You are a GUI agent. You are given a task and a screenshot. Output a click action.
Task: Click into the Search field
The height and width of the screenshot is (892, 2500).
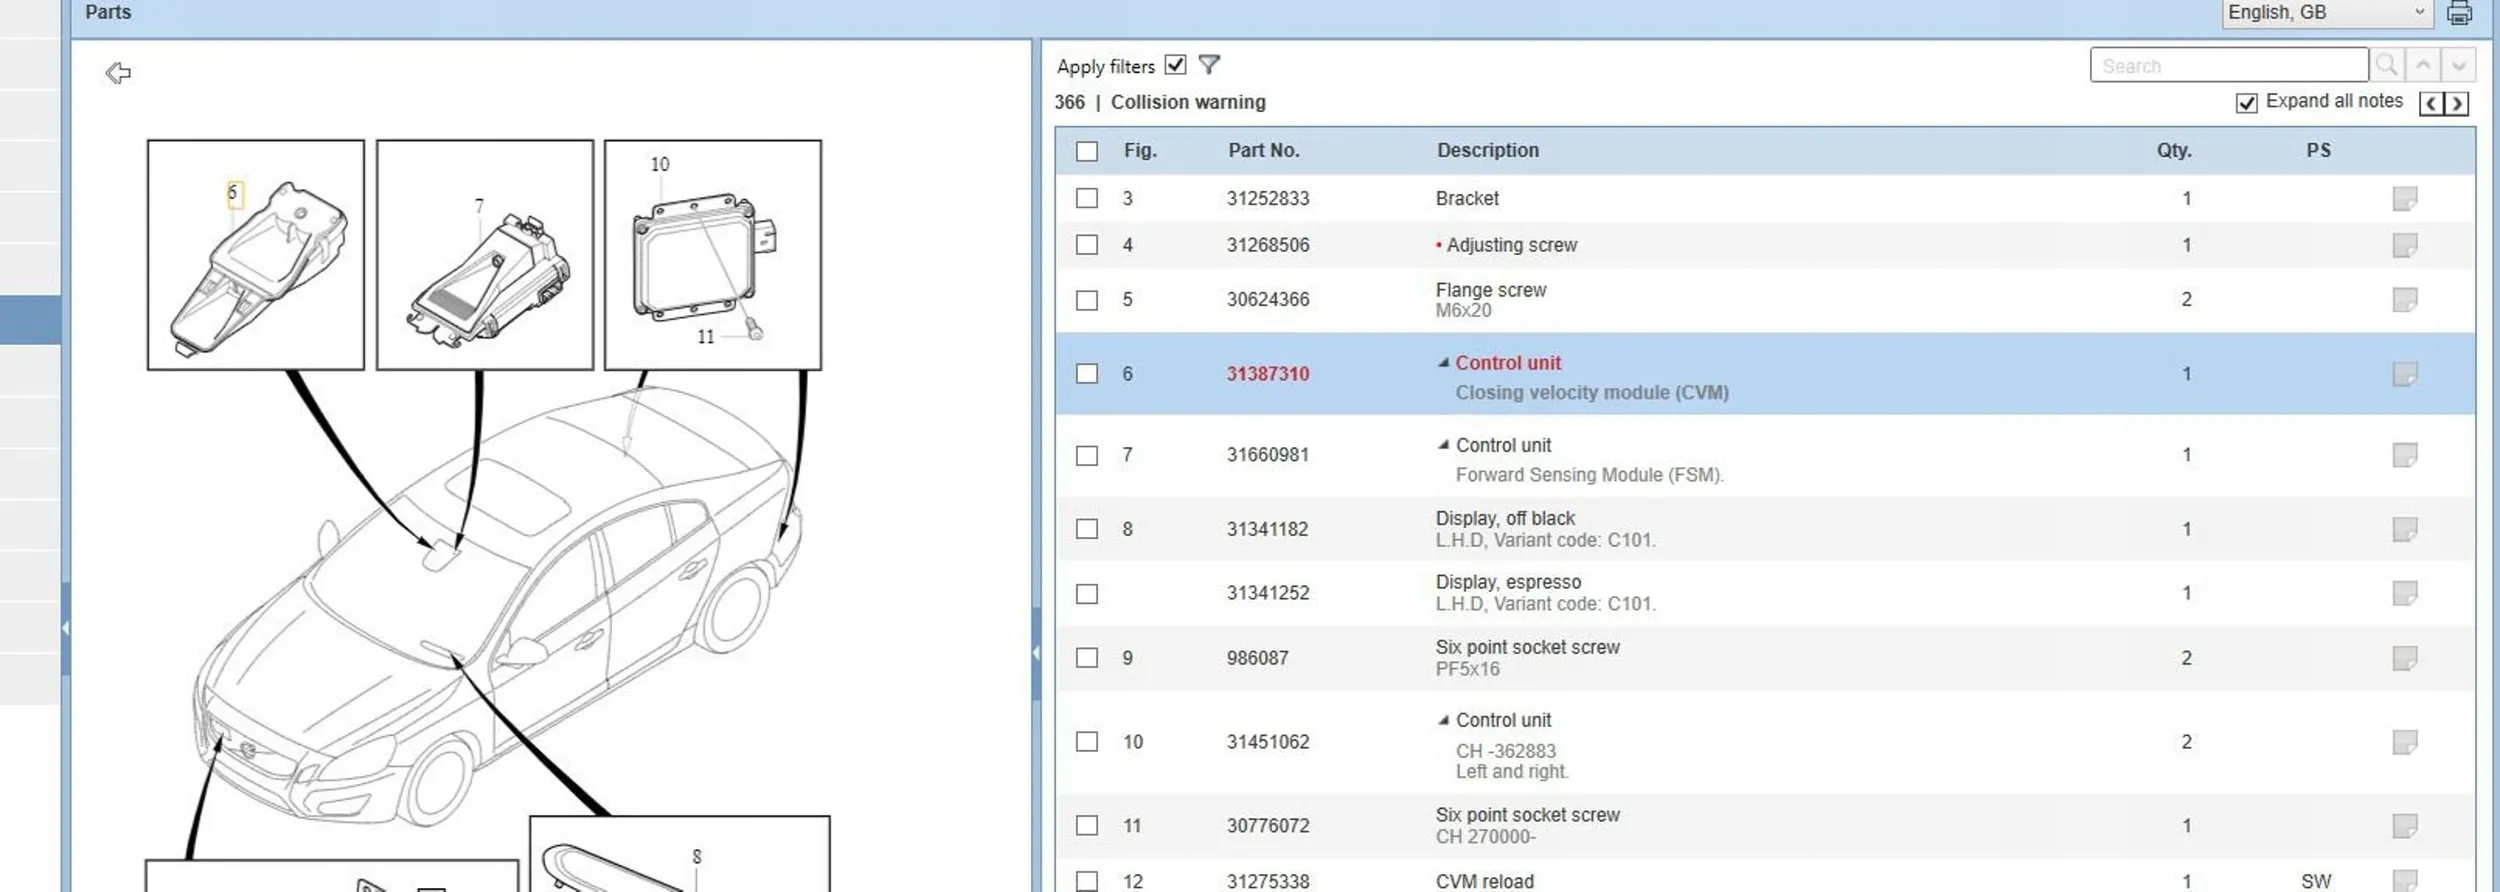point(2229,66)
